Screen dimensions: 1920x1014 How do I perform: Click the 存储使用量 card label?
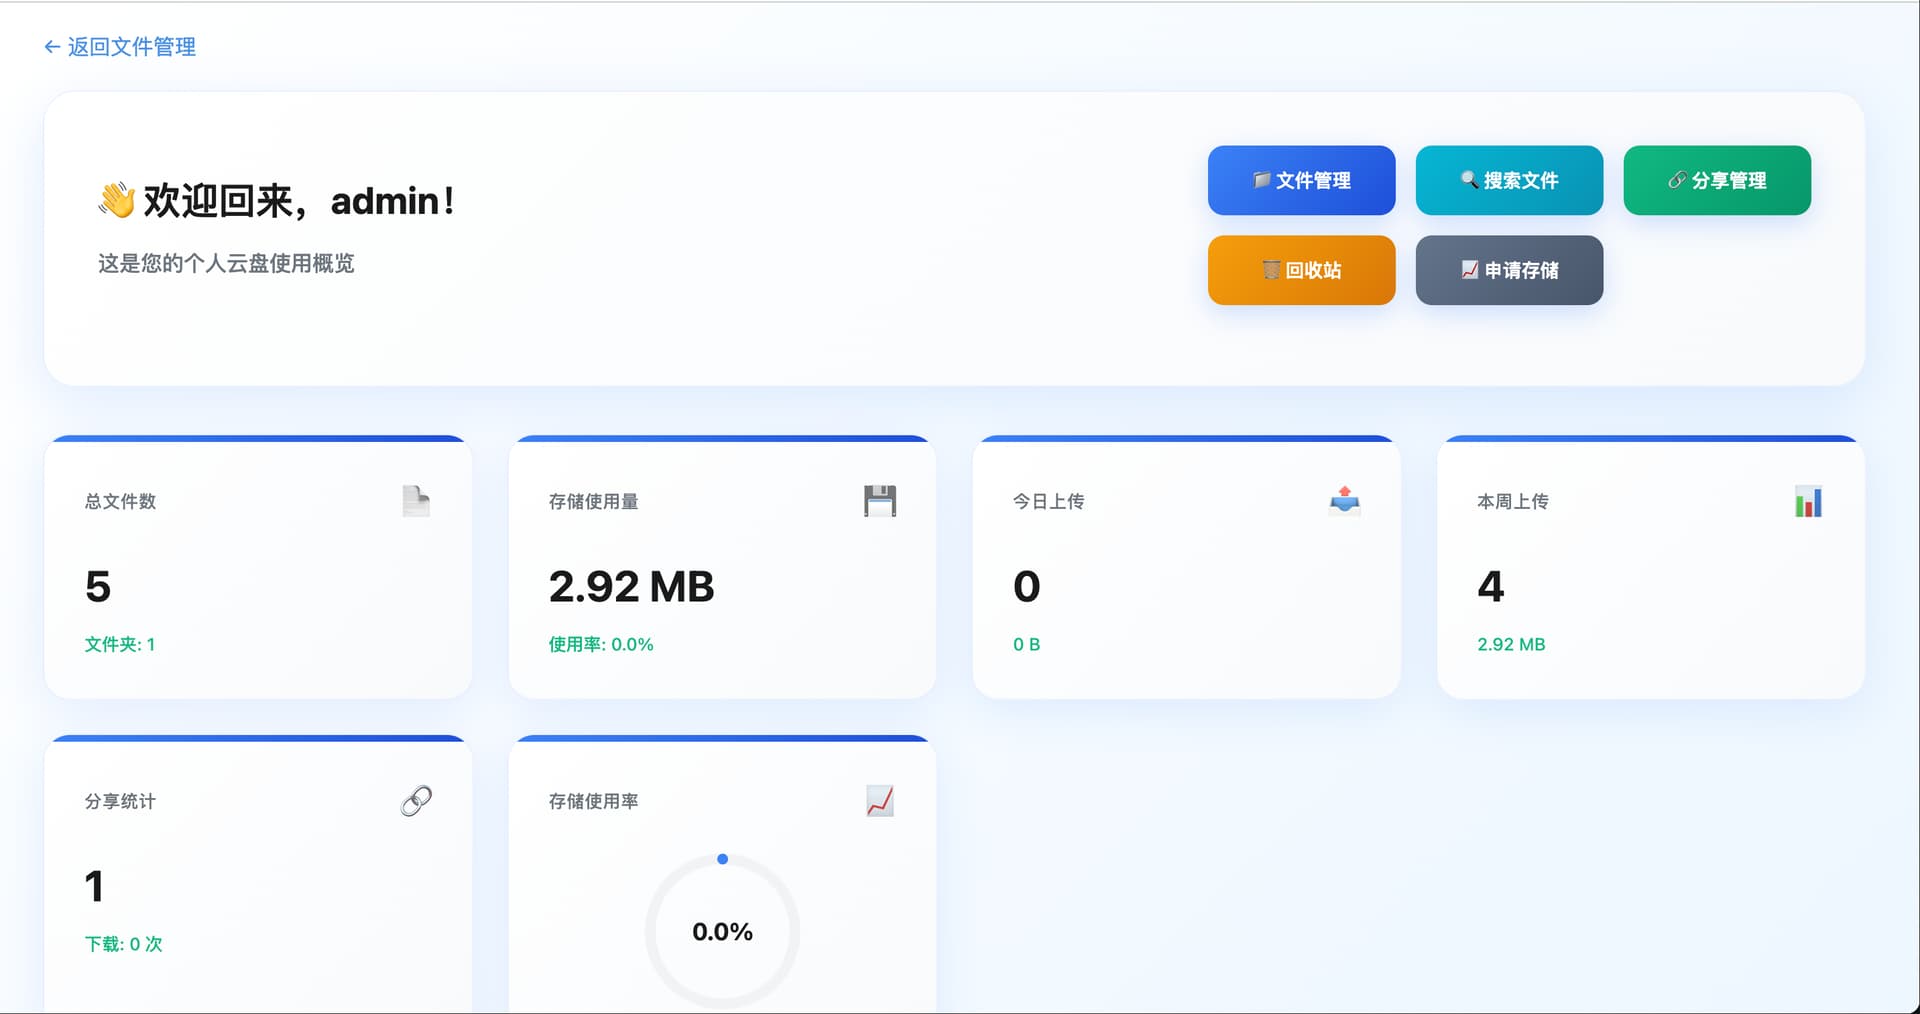coord(593,501)
